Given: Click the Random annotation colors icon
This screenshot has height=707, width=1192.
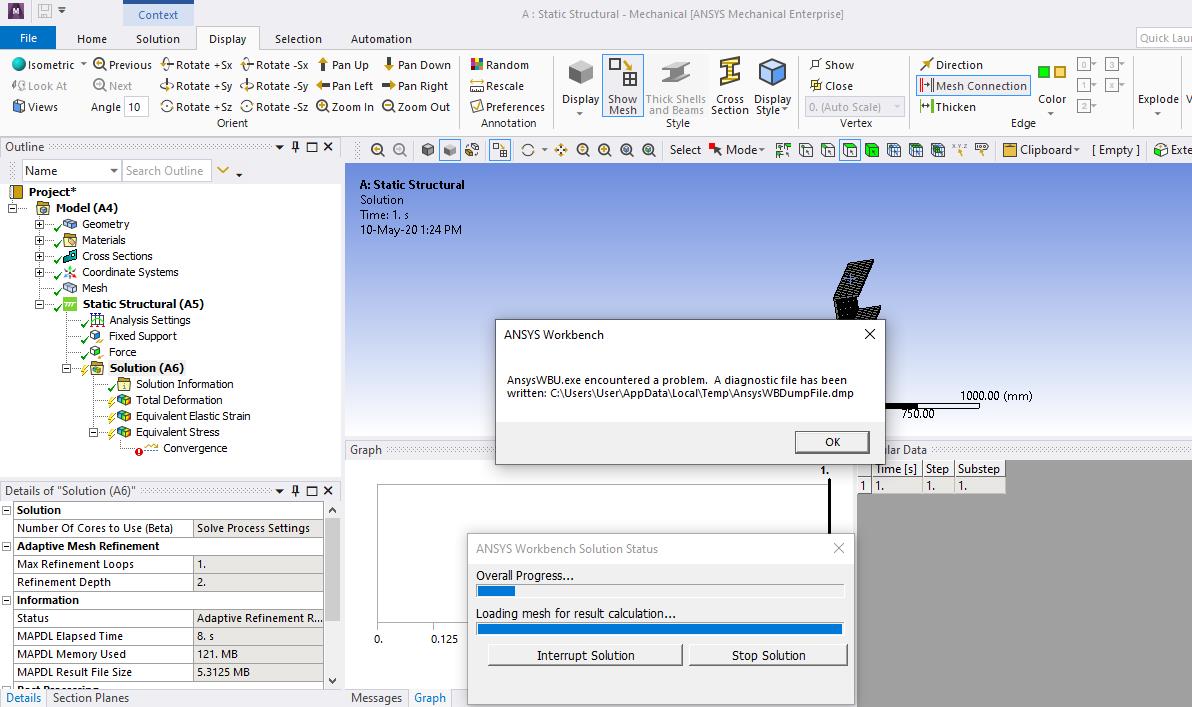Looking at the screenshot, I should click(477, 65).
